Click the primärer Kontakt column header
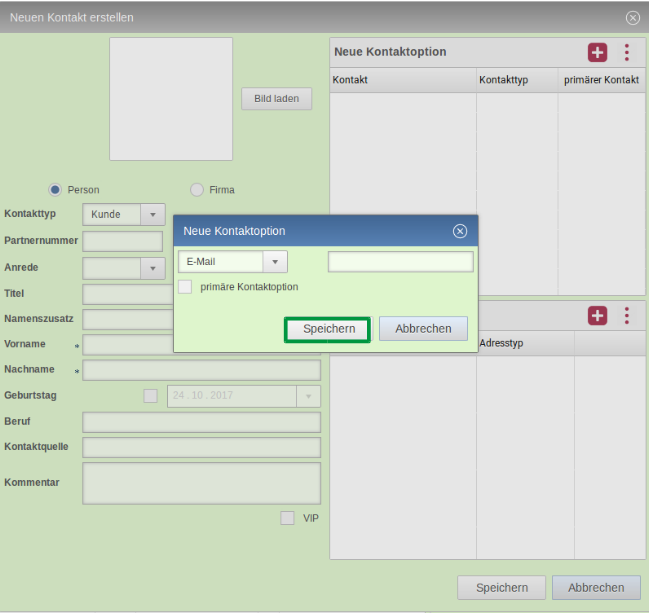 [601, 80]
